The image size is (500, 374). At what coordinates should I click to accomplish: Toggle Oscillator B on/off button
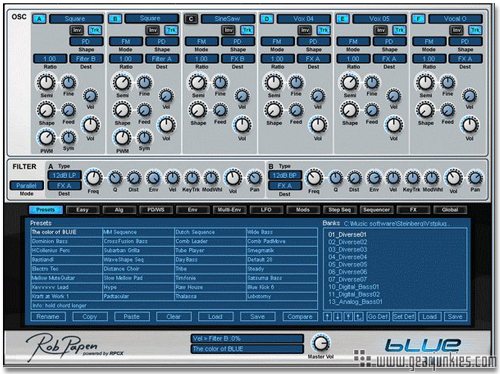click(115, 19)
